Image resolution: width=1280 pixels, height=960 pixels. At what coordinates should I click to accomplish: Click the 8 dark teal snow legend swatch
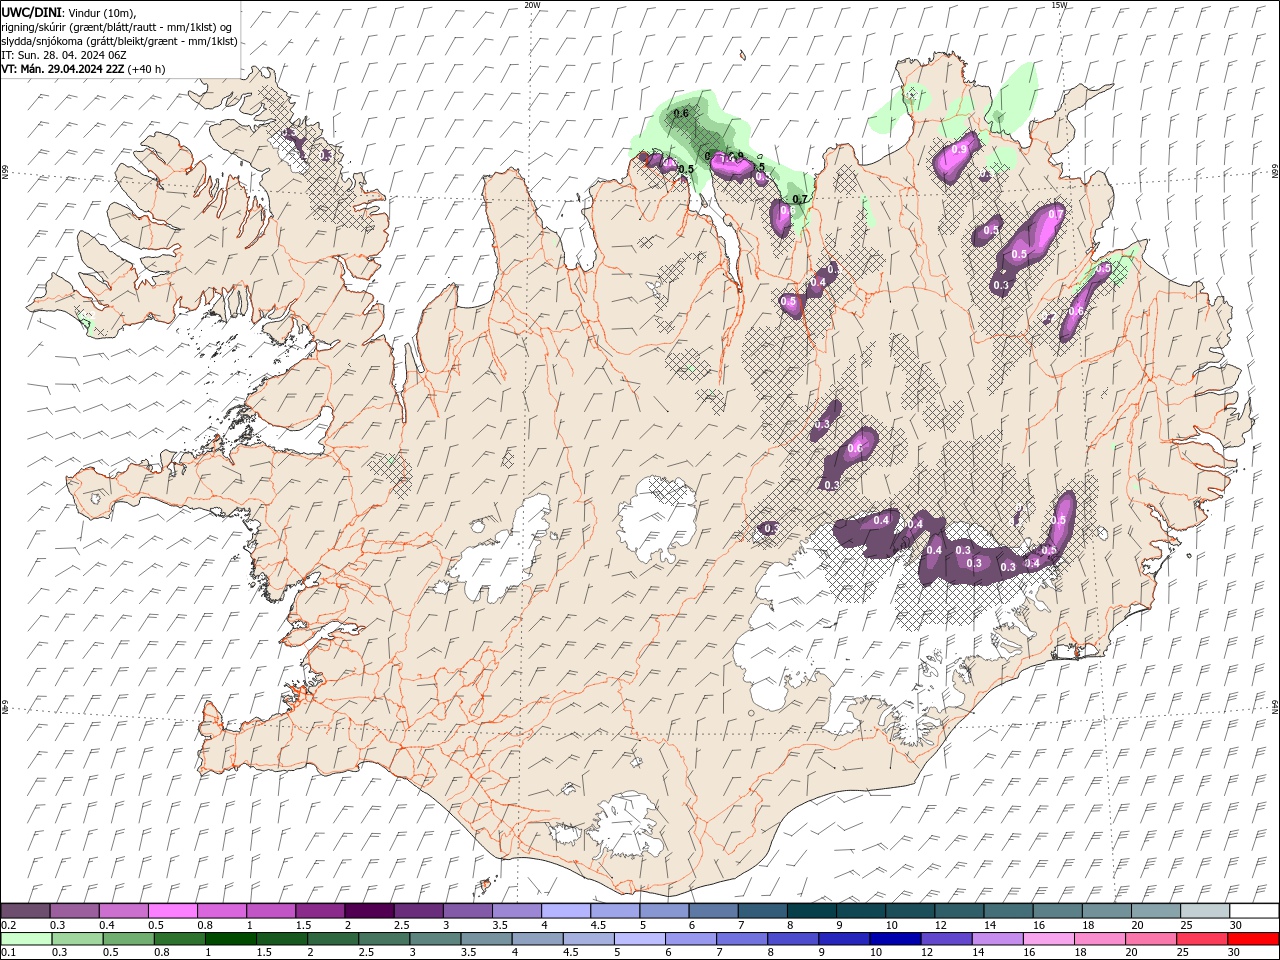[x=811, y=911]
